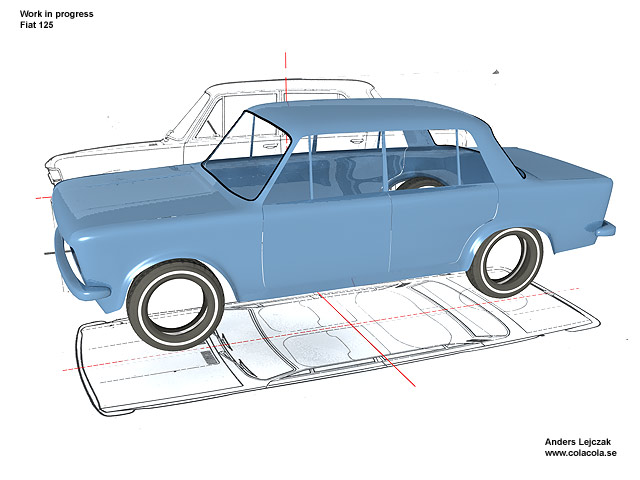Click the blue car's front wheel
Image resolution: width=640 pixels, height=480 pixels.
(x=176, y=305)
